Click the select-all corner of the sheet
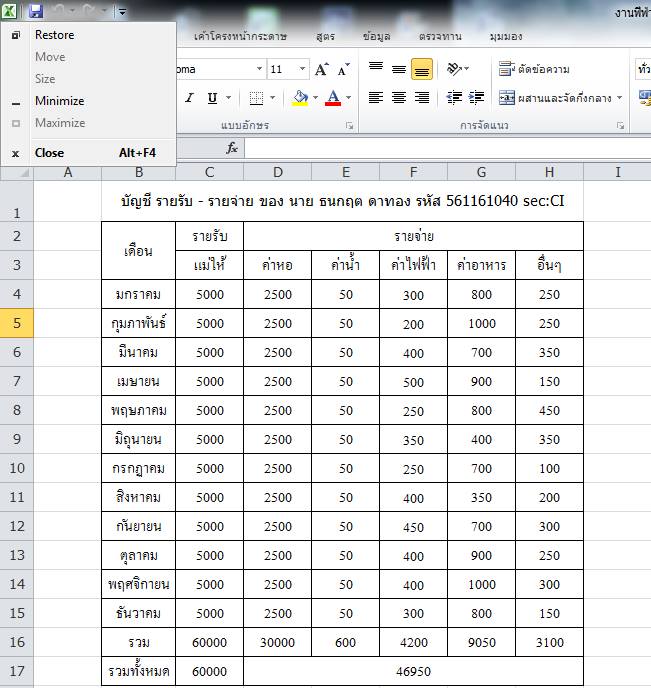 point(17,172)
